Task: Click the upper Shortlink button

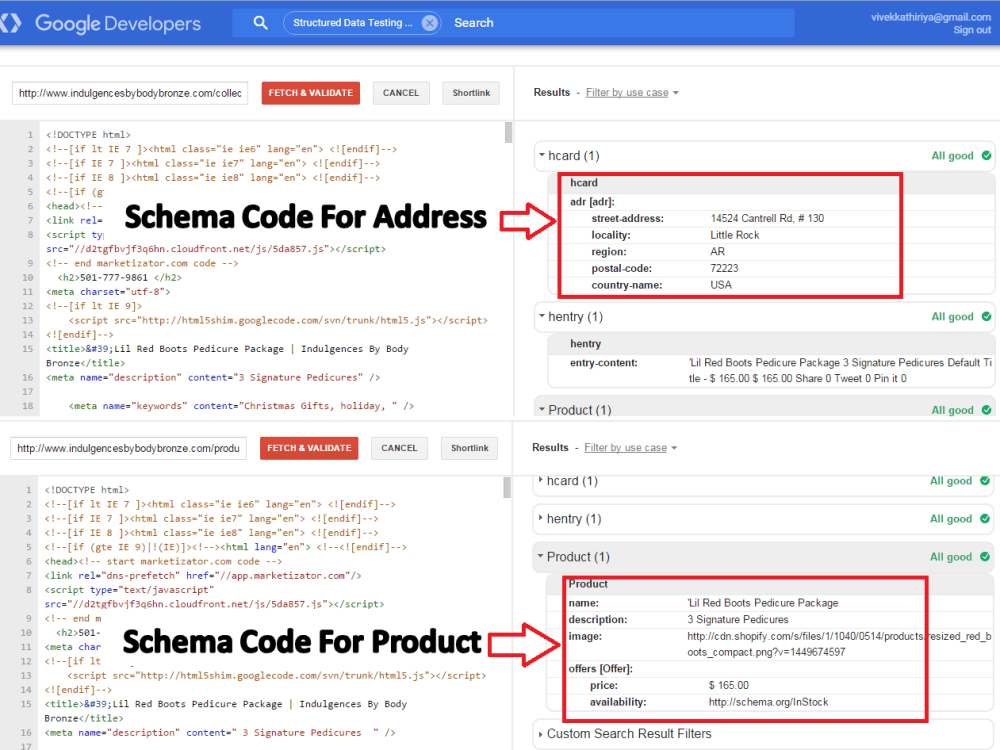Action: (x=471, y=93)
